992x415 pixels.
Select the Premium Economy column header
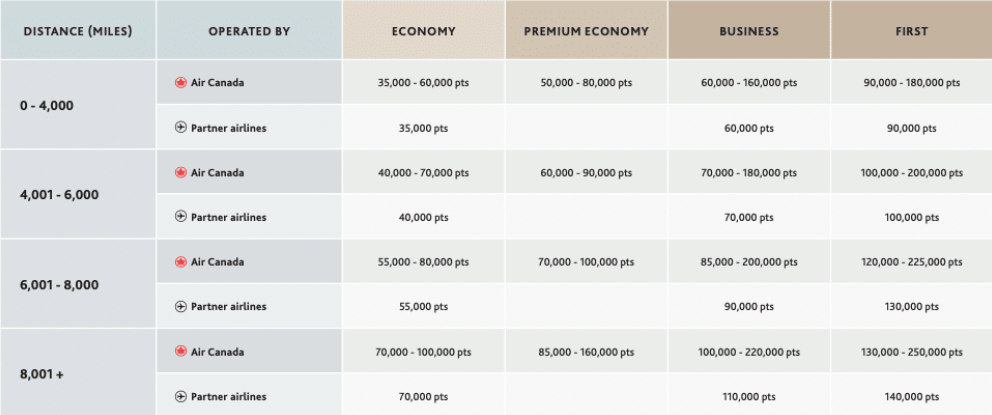pyautogui.click(x=586, y=31)
